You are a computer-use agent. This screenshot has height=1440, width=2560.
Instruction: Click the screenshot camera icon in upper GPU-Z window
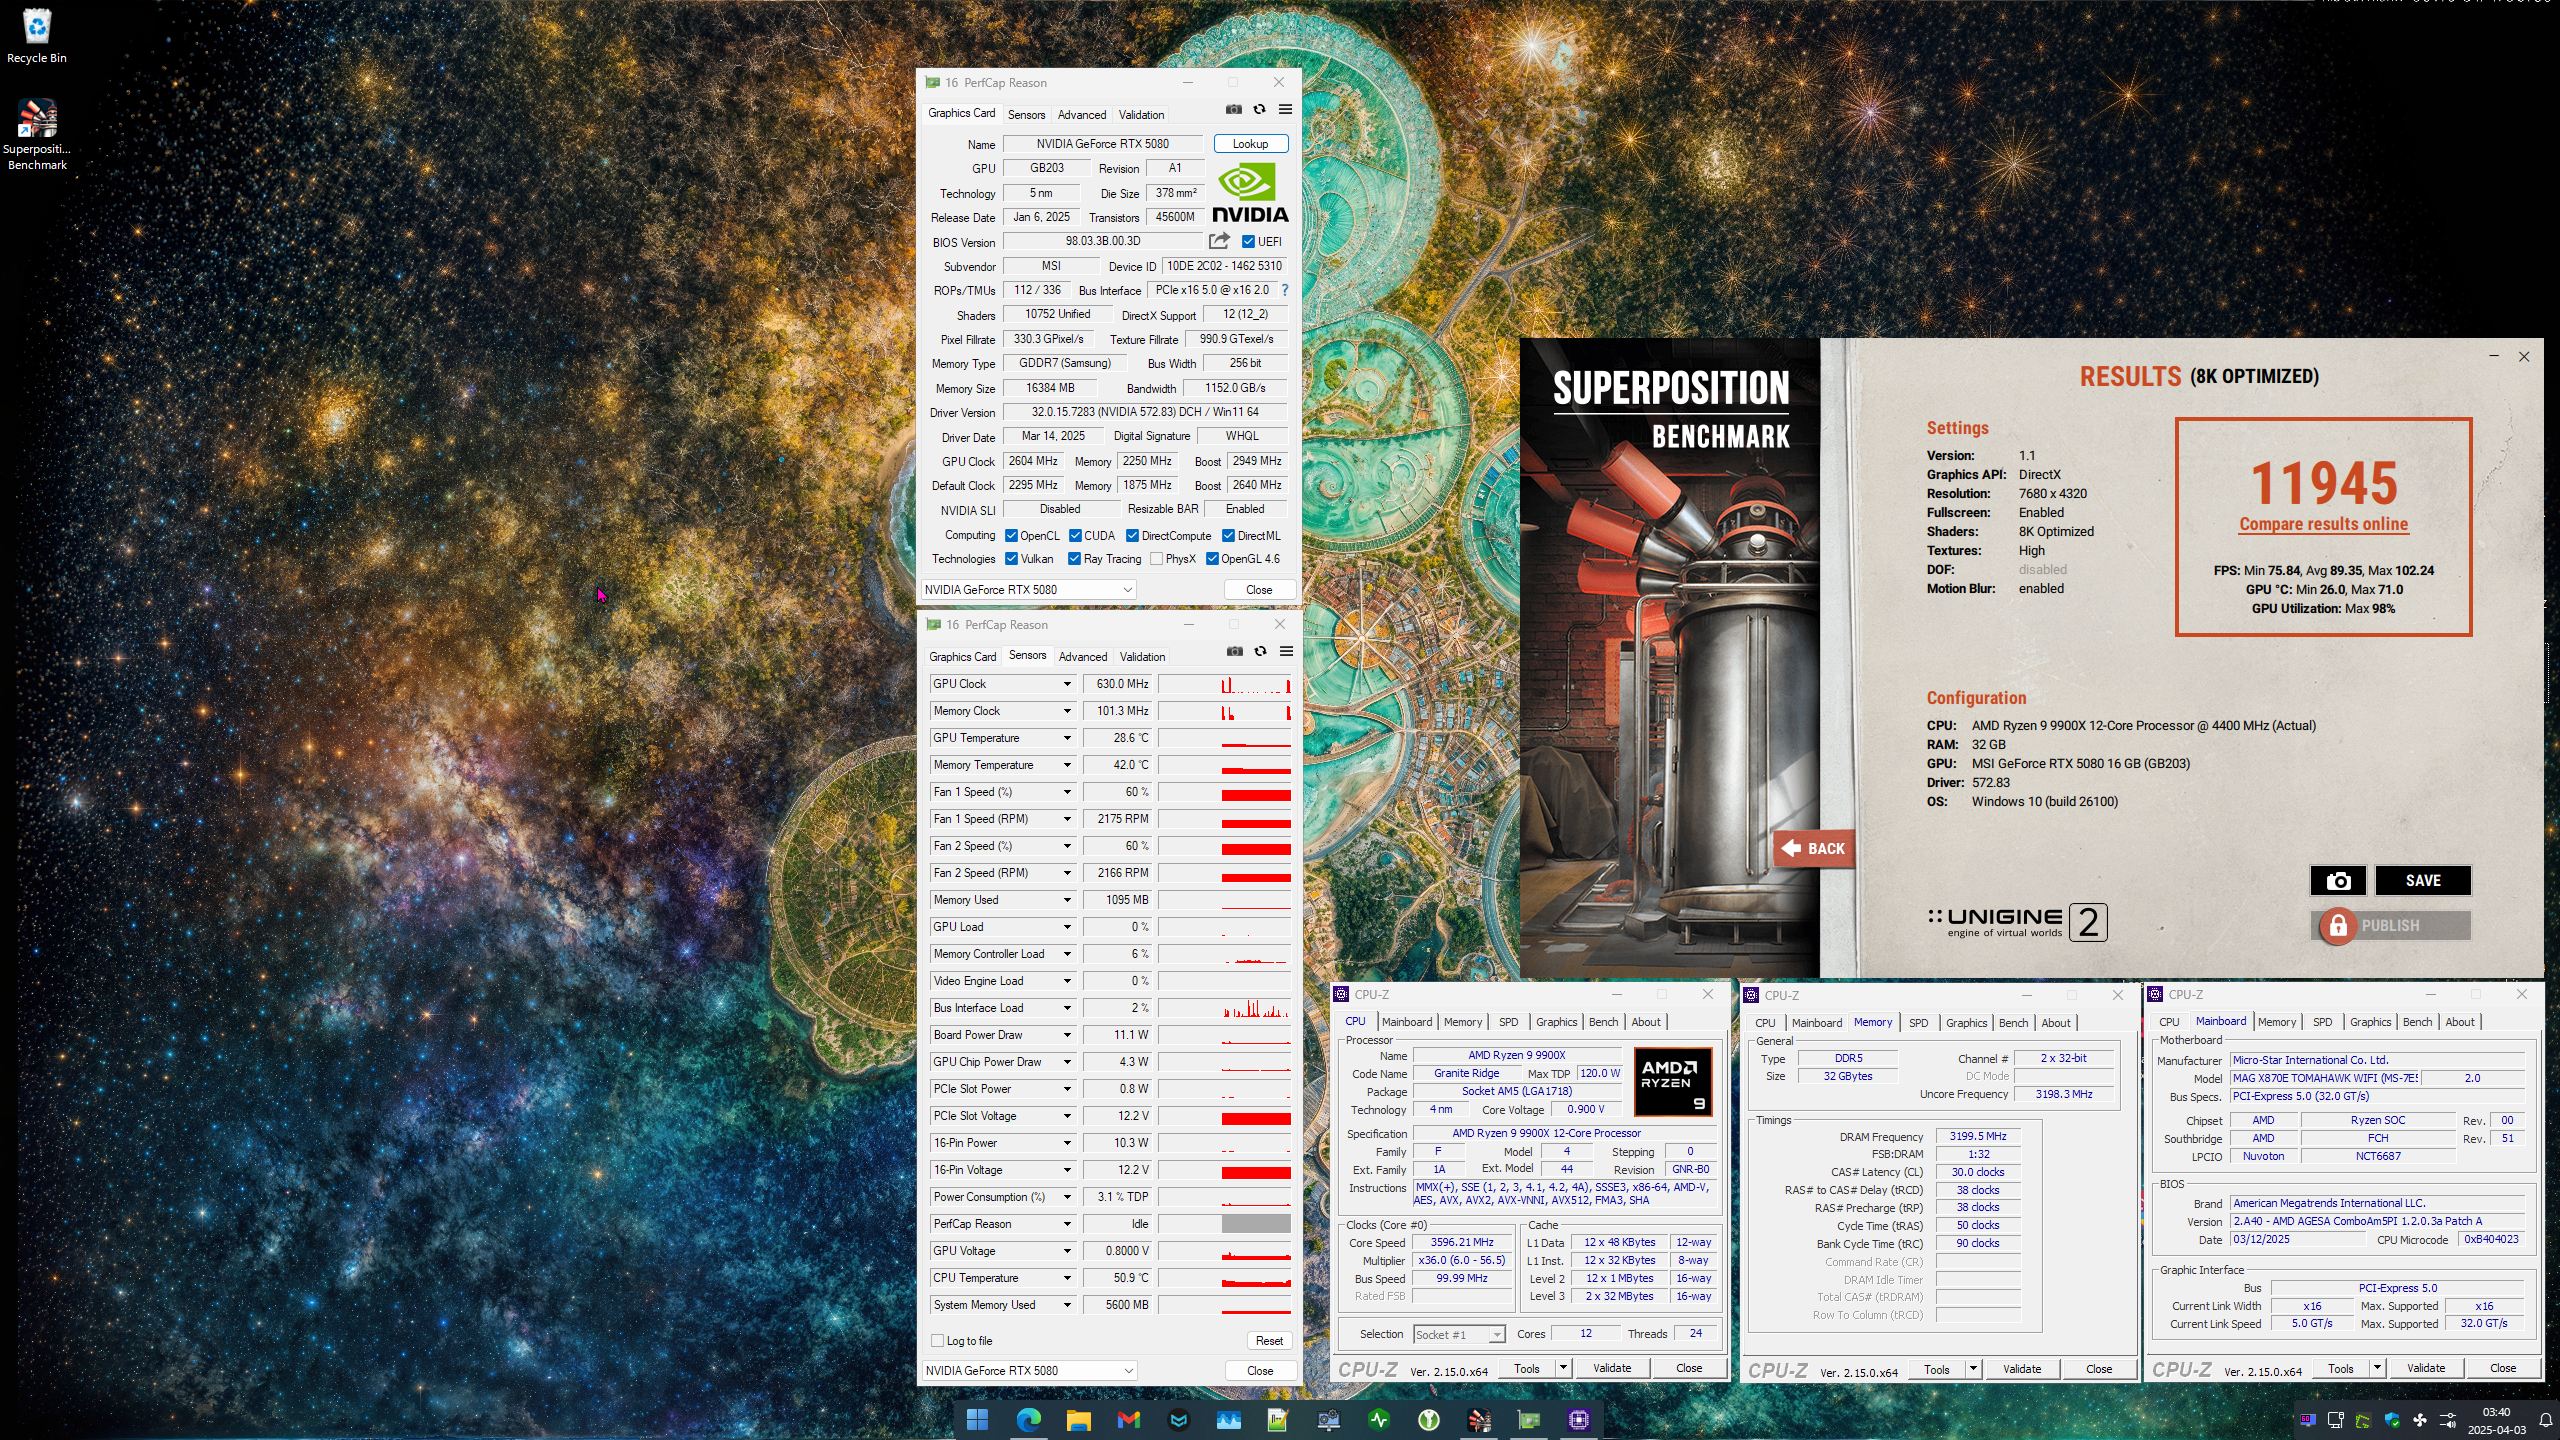[1234, 109]
